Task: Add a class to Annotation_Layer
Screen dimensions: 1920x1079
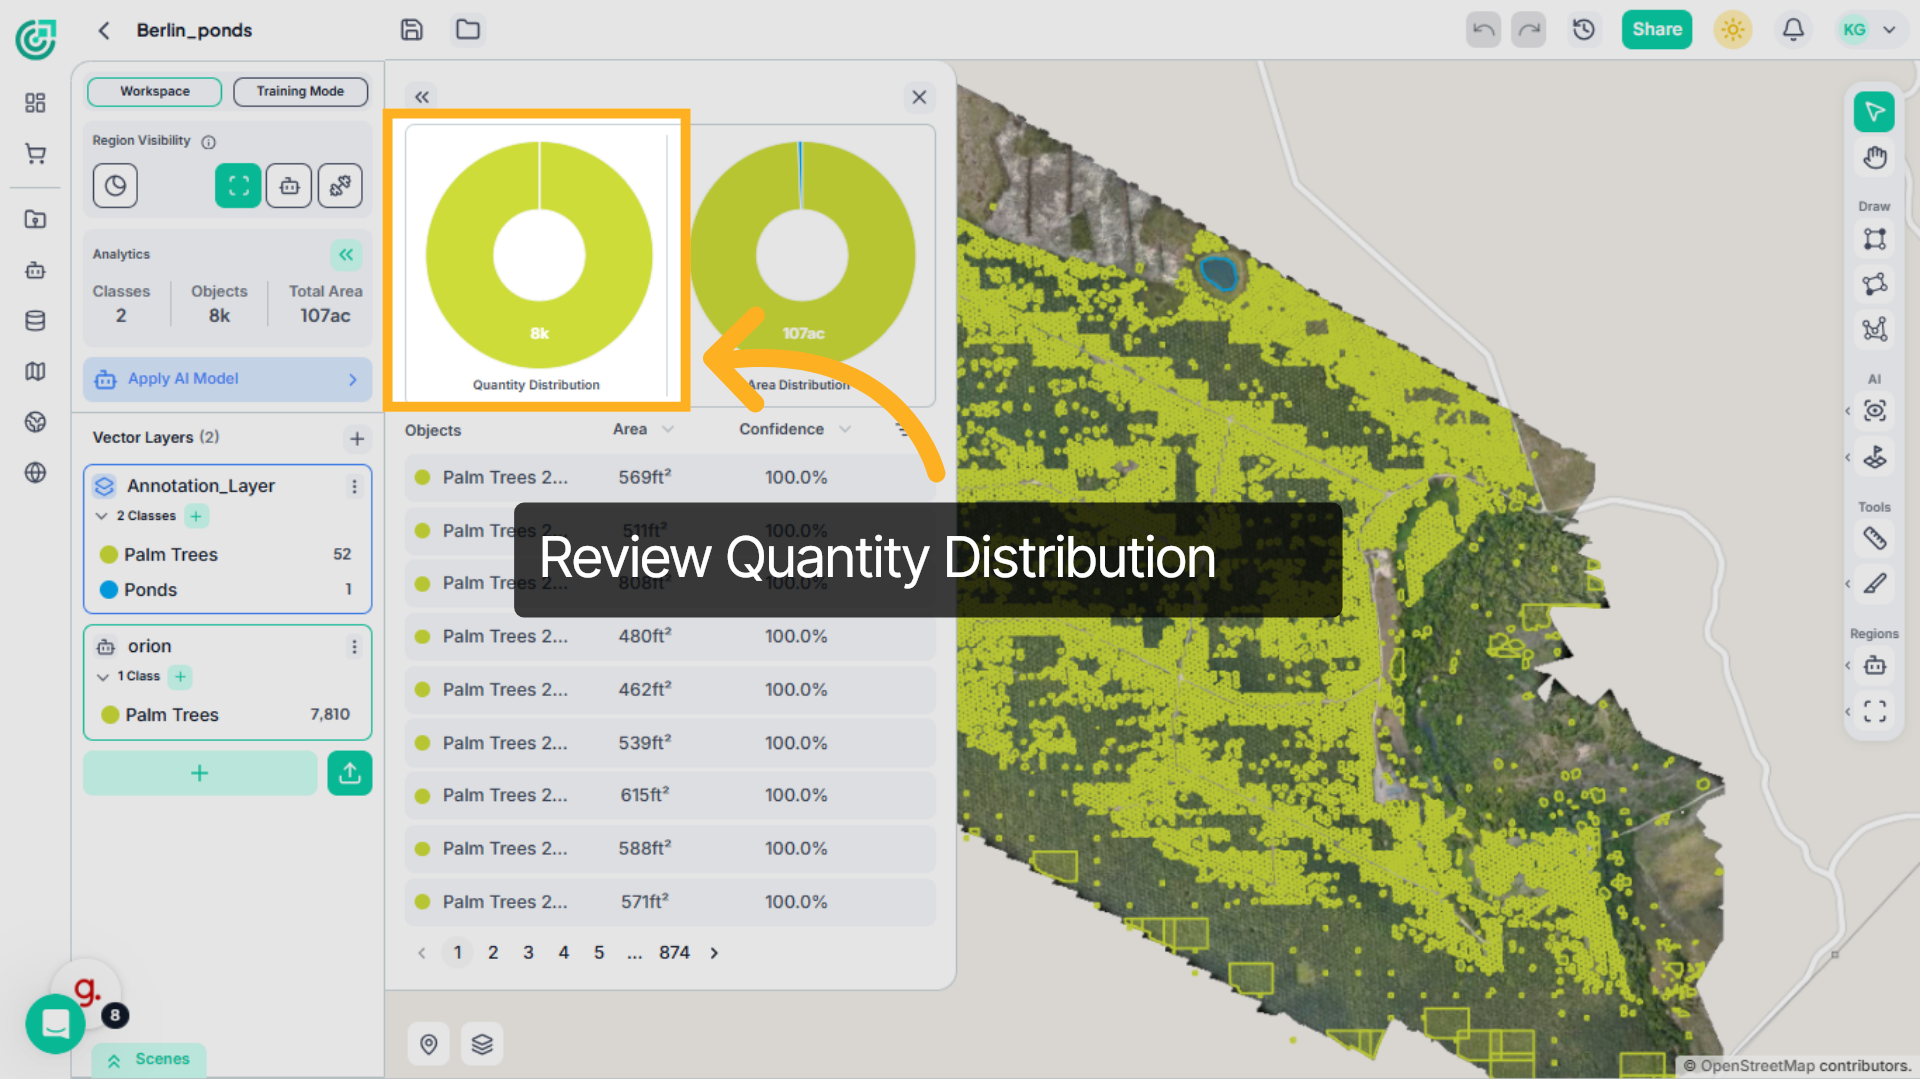Action: [196, 516]
